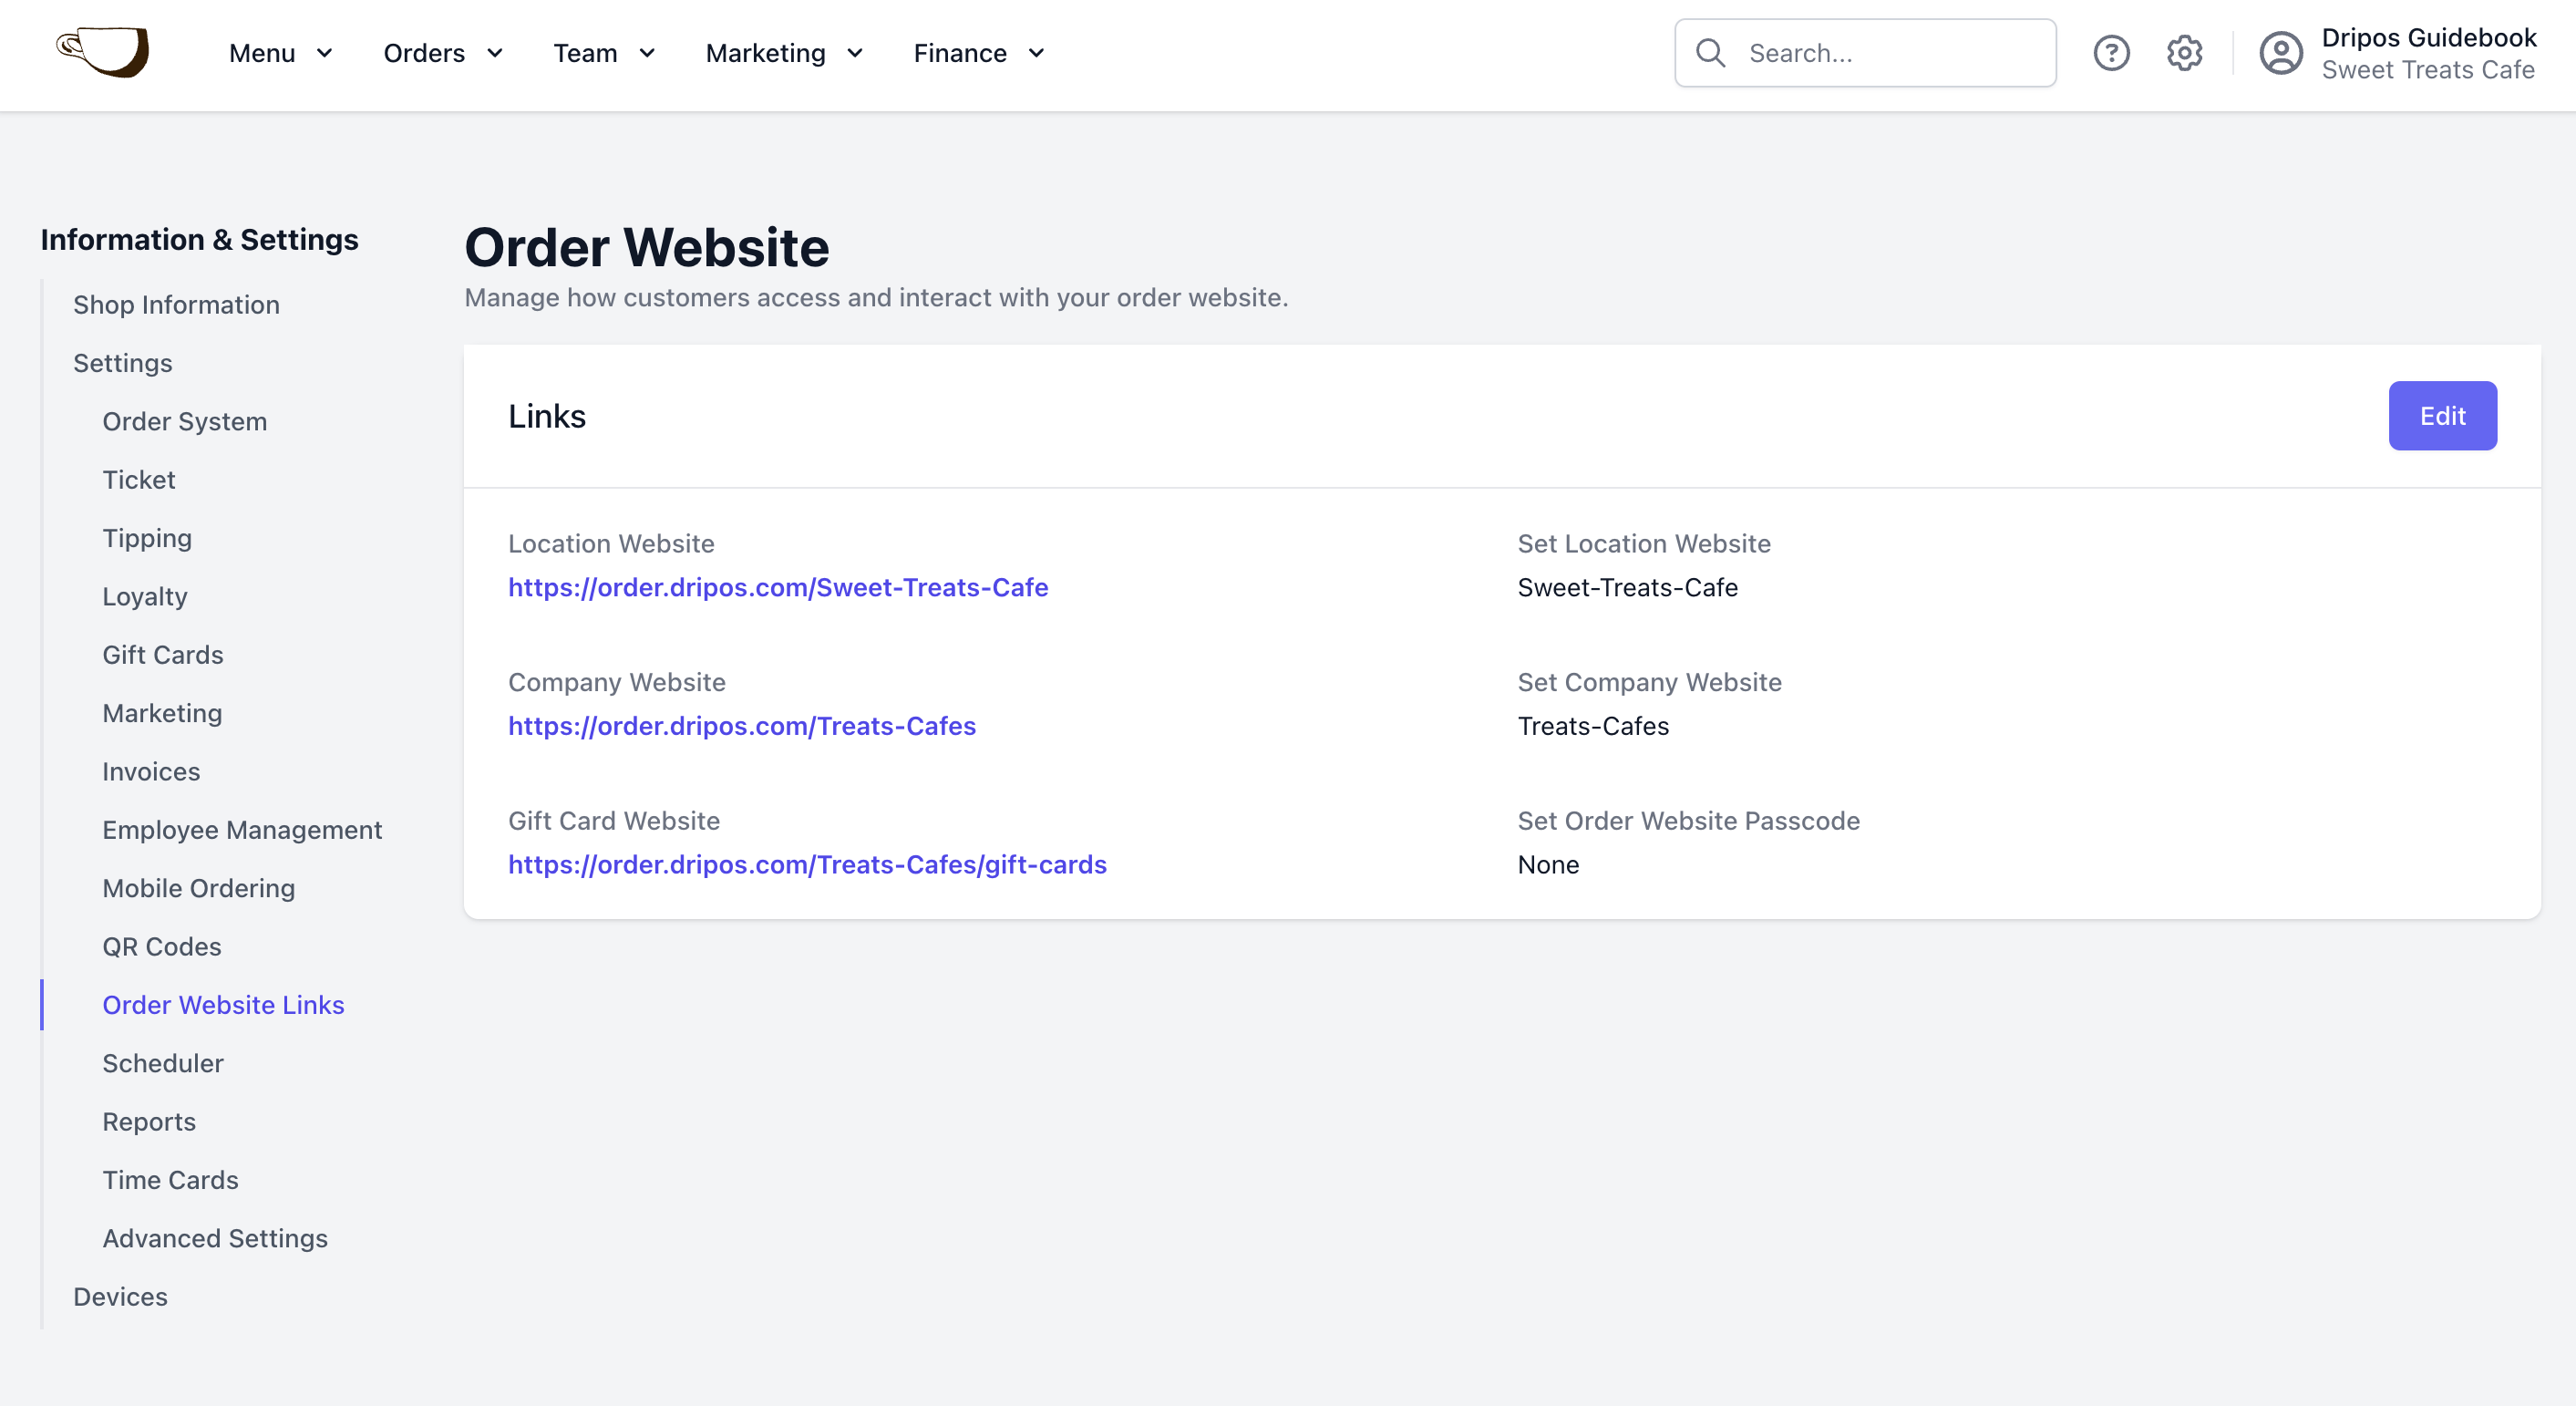Screen dimensions: 2576x1406
Task: Select Settings in the sidebar
Action: point(123,363)
